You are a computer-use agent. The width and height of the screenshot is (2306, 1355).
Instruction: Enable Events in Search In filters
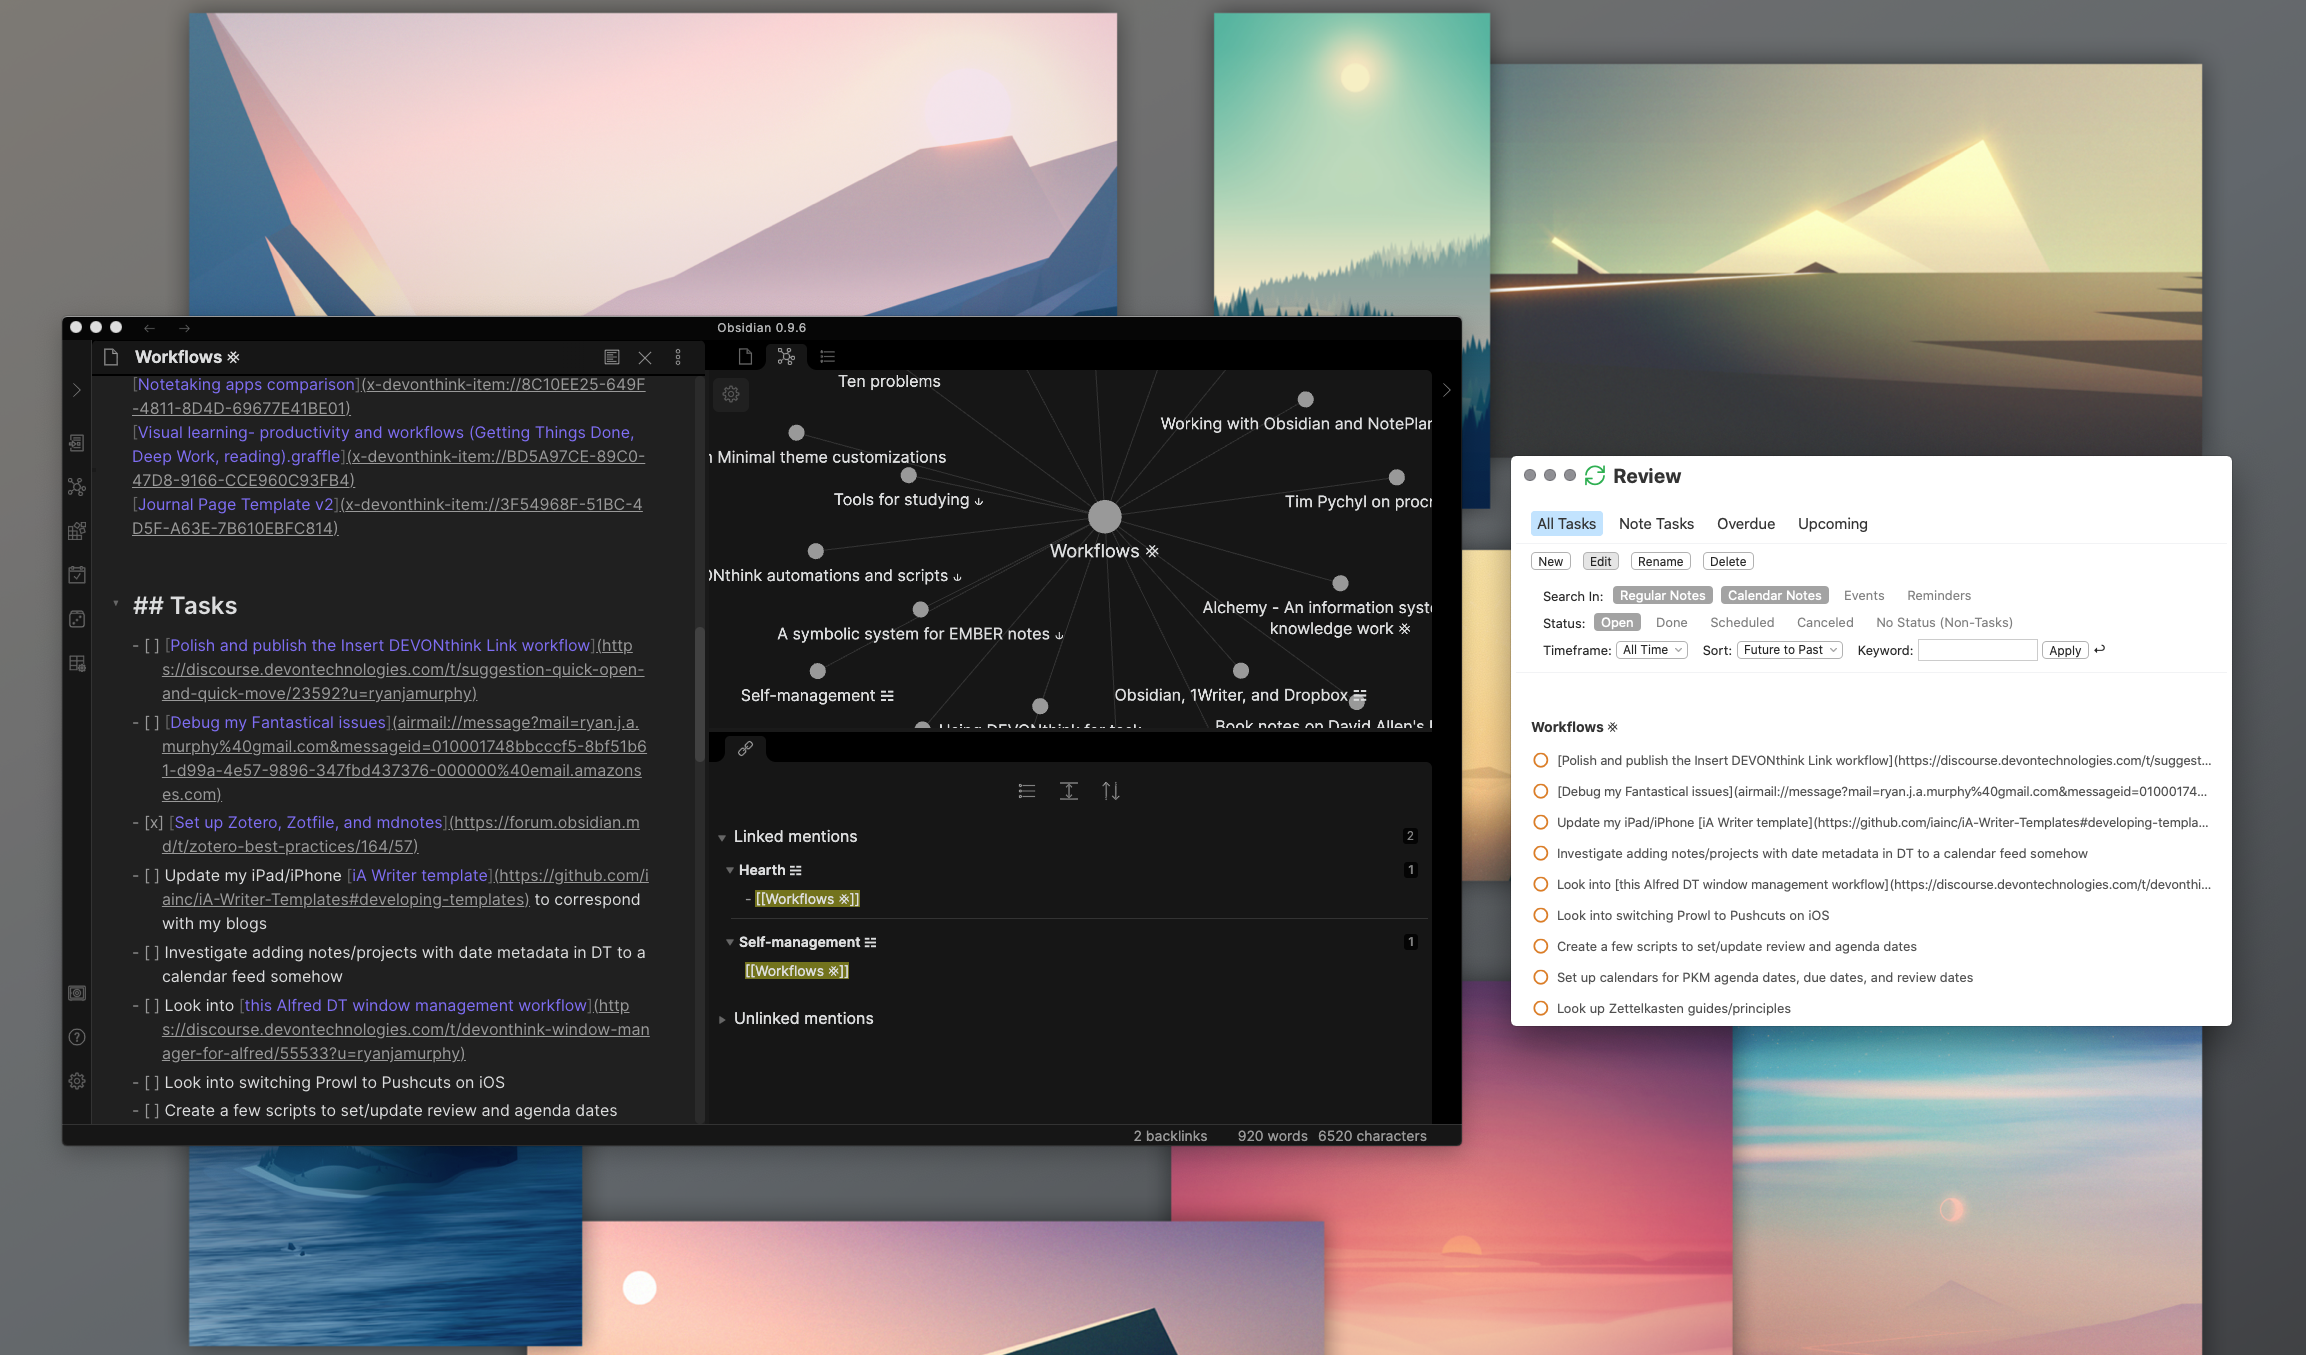pos(1864,595)
